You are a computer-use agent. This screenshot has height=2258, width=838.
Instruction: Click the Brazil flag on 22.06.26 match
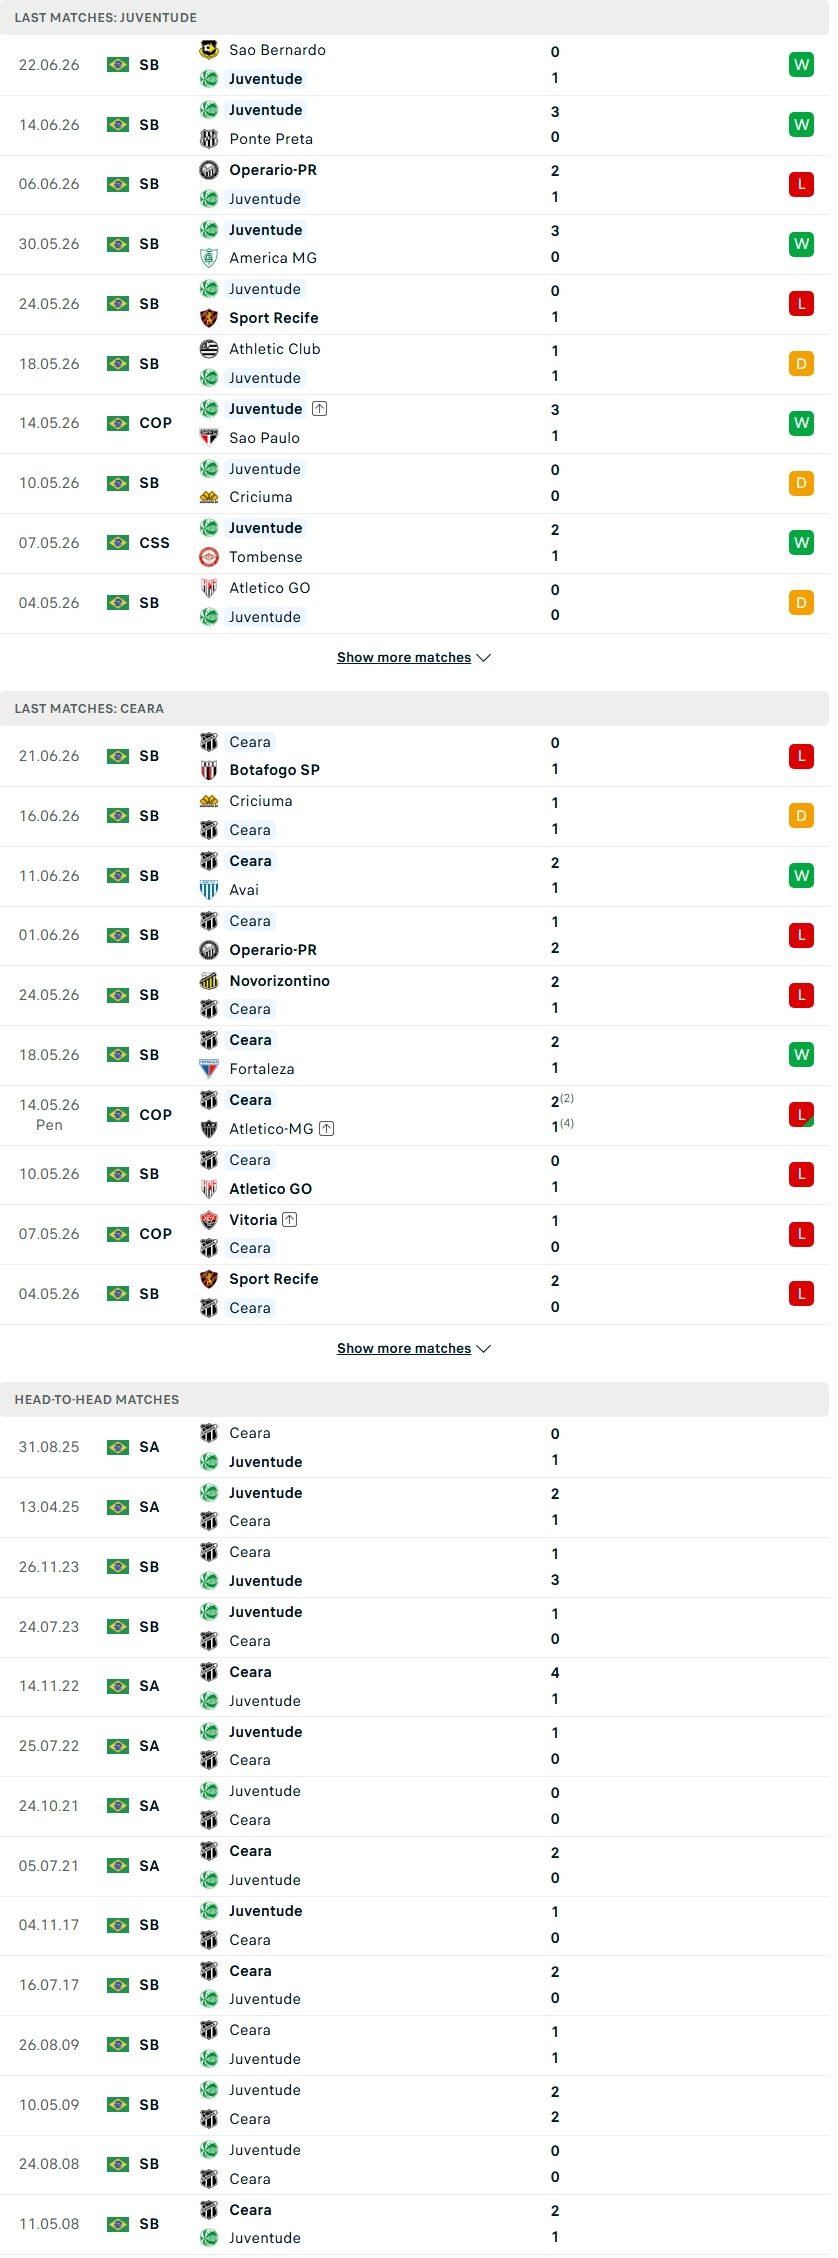click(118, 65)
